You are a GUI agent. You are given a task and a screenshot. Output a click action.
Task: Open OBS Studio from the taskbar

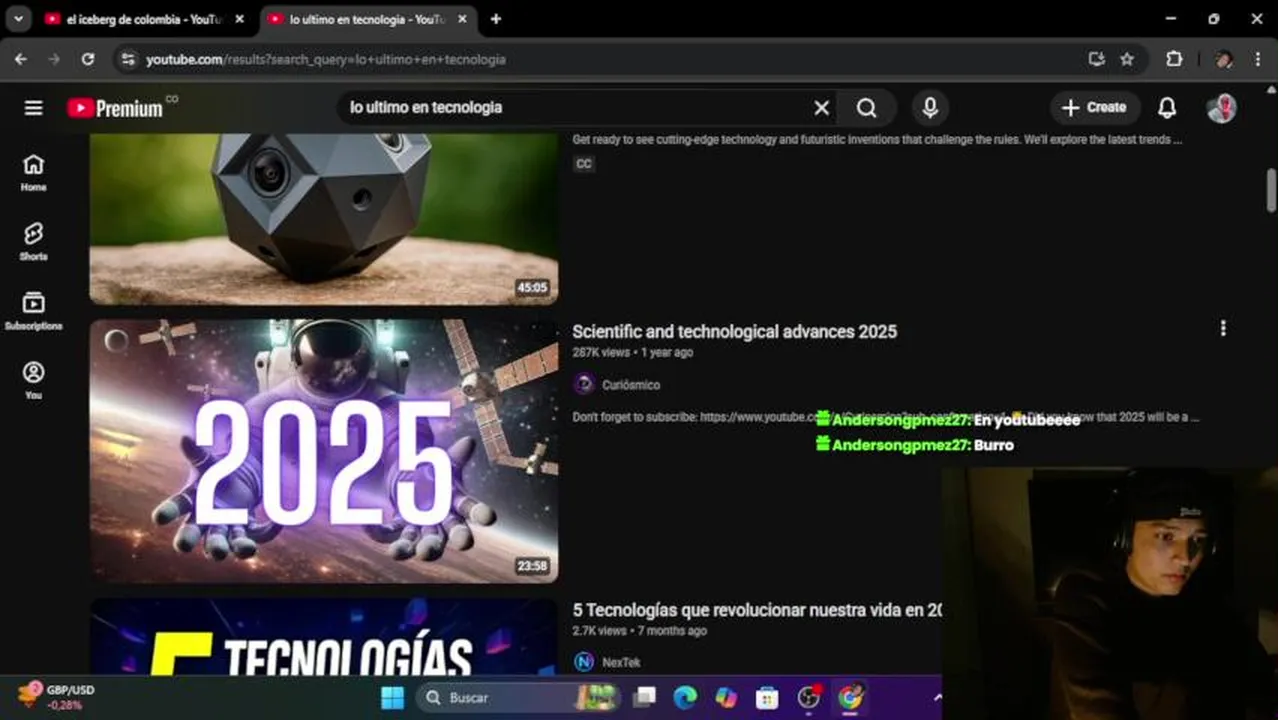[x=809, y=697]
